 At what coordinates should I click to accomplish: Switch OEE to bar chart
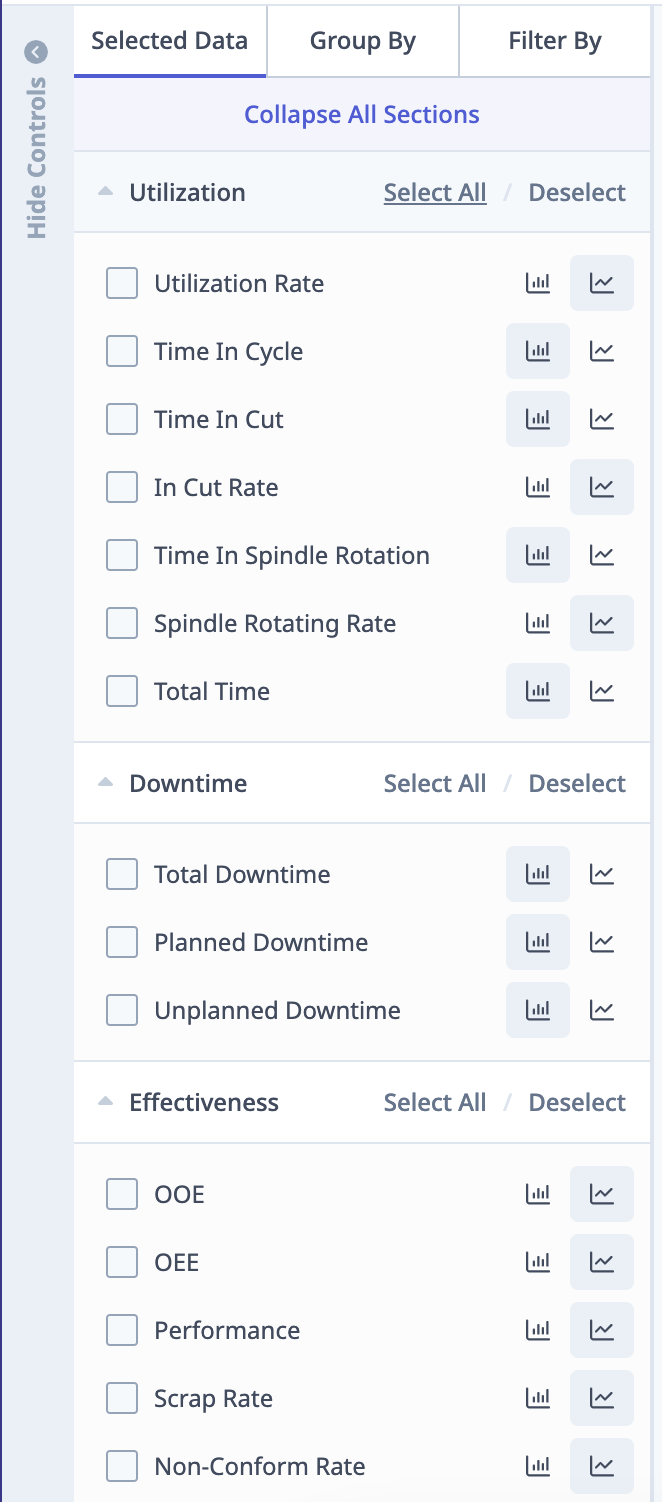coord(538,1262)
